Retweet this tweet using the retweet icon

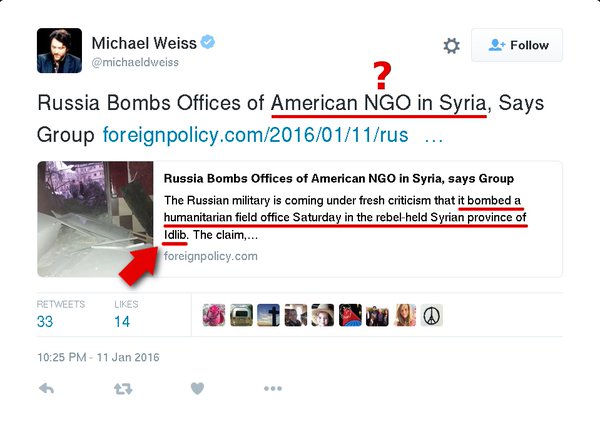[x=123, y=389]
